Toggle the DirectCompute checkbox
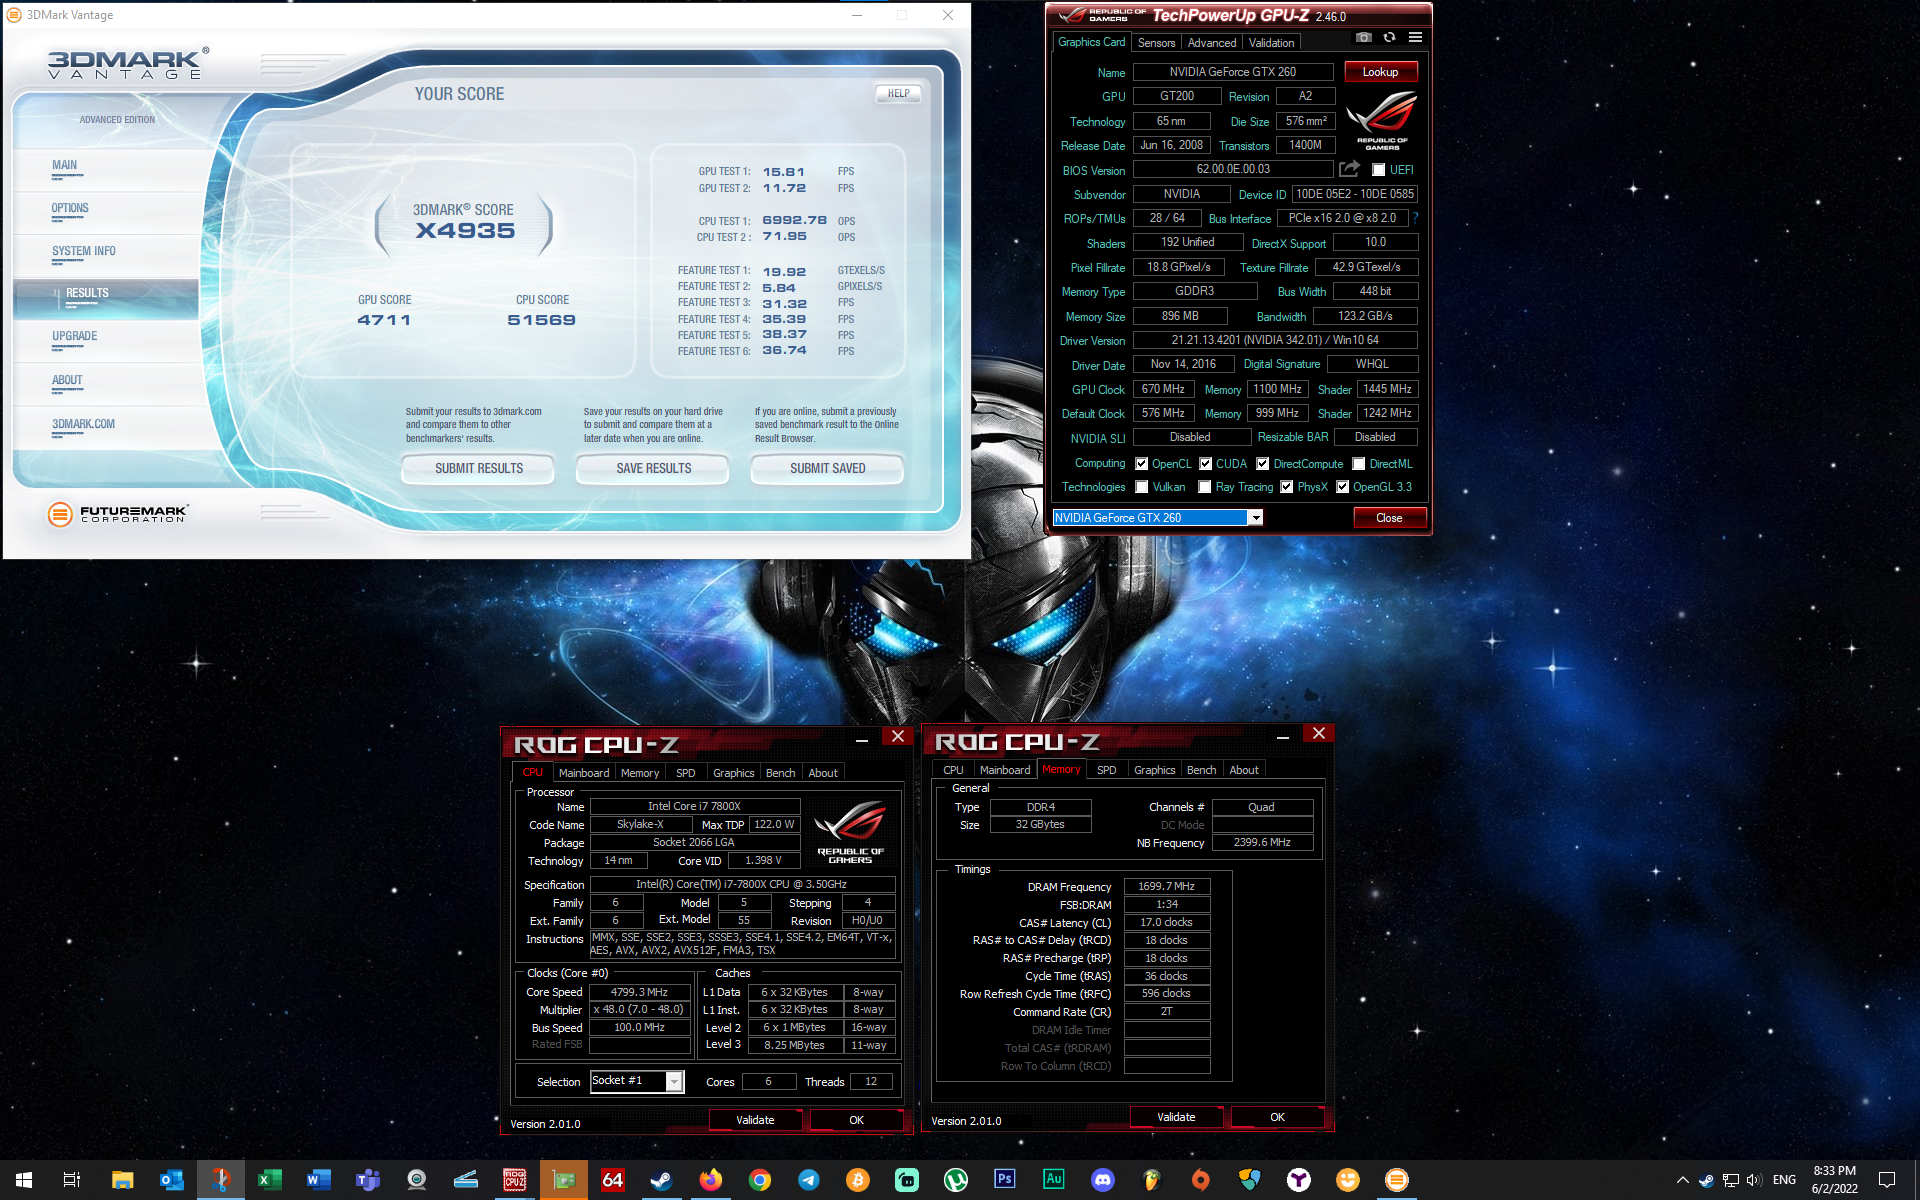Screen dimensions: 1920x1200 1262,464
